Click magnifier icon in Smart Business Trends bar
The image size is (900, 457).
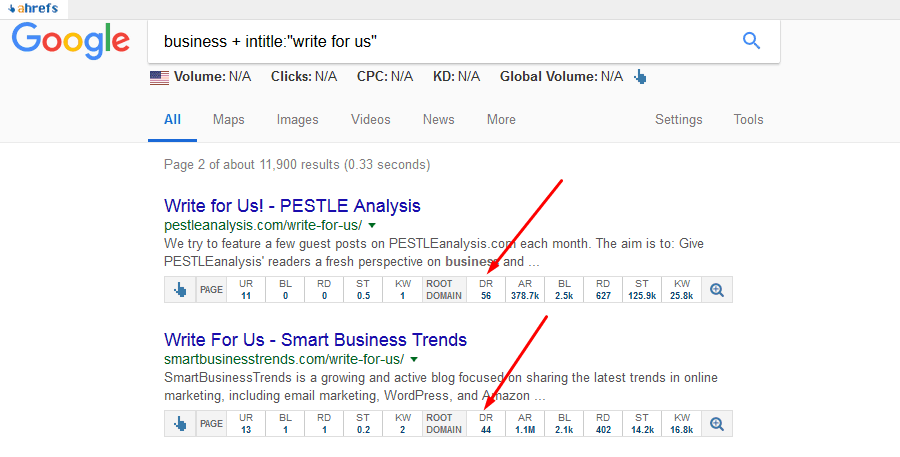[716, 424]
